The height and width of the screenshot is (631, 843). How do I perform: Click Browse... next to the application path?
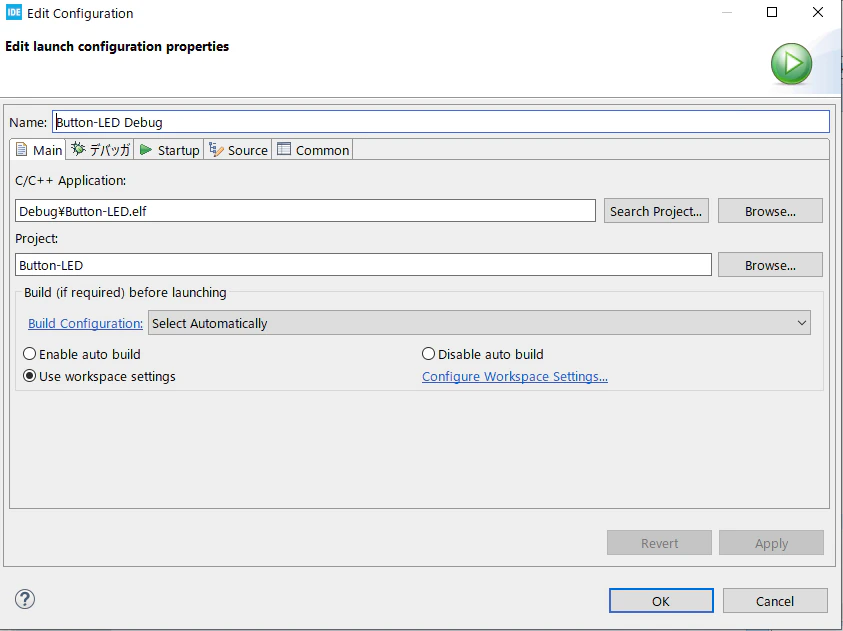click(x=770, y=211)
